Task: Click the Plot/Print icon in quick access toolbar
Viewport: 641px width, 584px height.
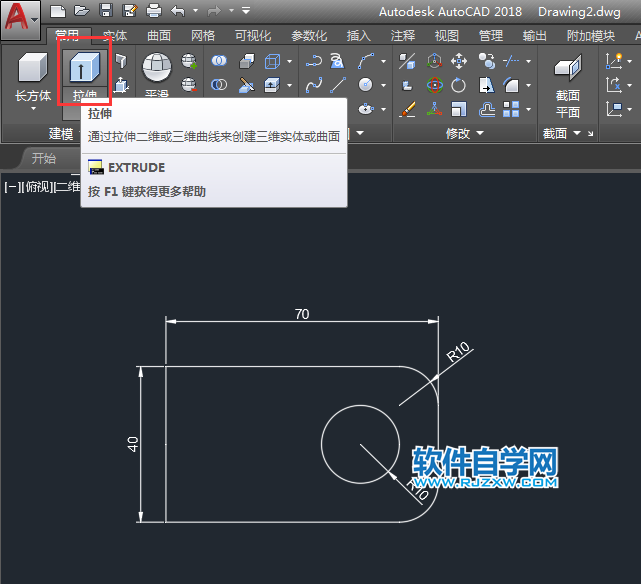Action: tap(154, 12)
